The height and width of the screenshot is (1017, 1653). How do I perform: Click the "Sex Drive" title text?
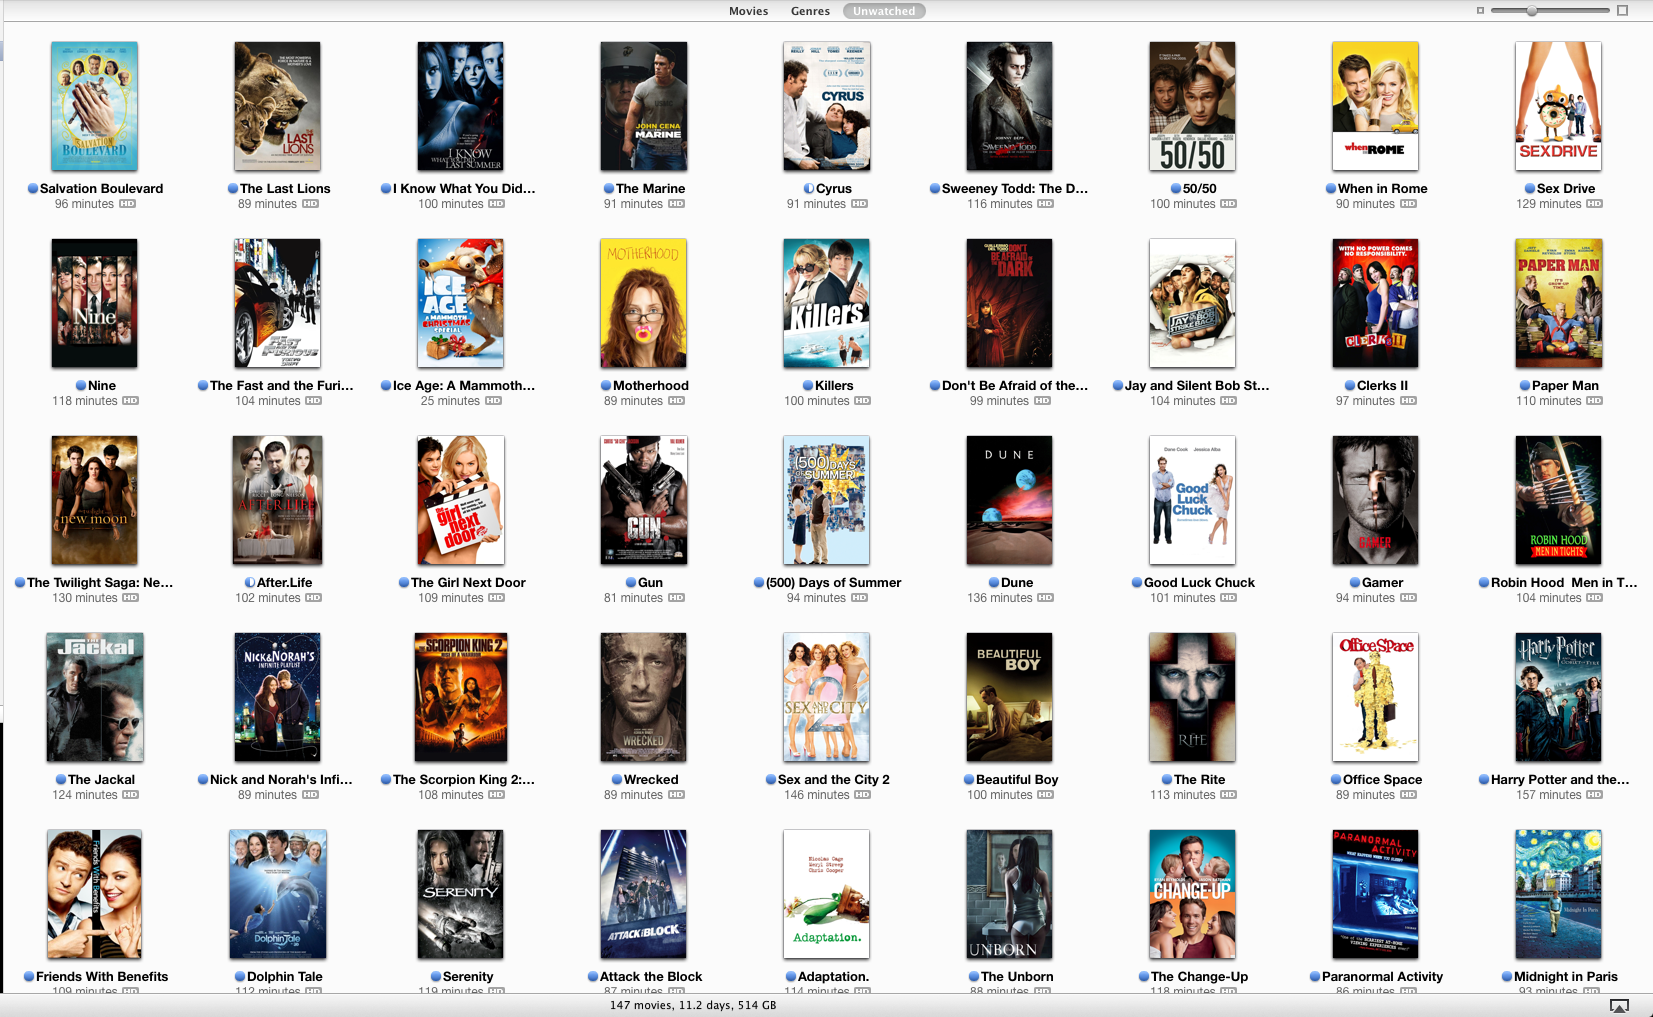[1566, 188]
